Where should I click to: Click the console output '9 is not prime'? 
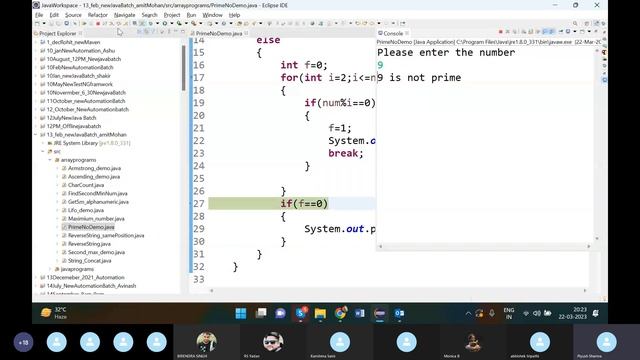click(419, 78)
